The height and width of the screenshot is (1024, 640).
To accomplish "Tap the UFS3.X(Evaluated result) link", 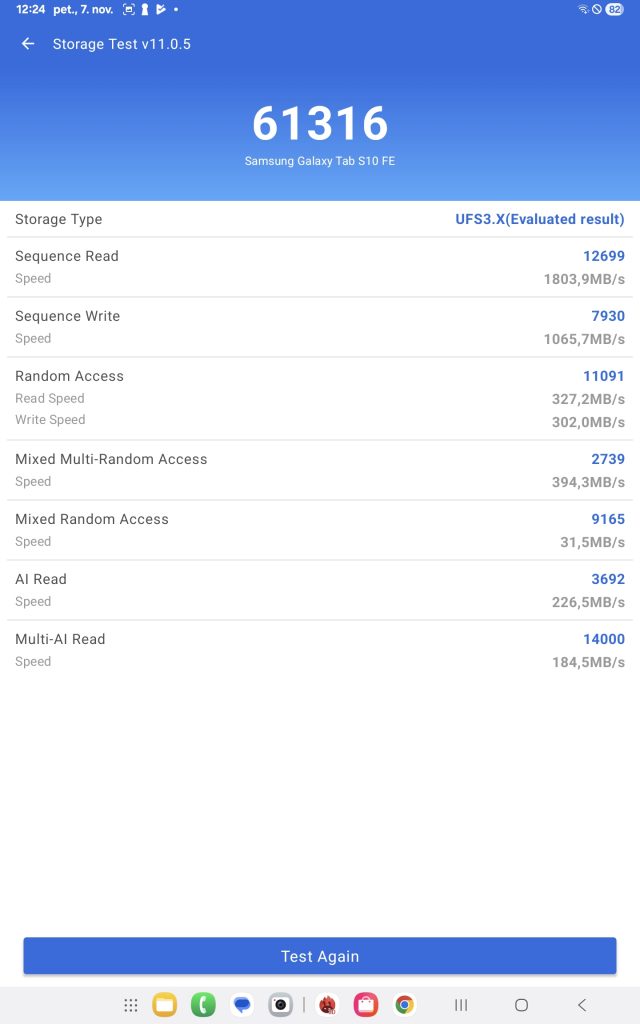I will 539,219.
